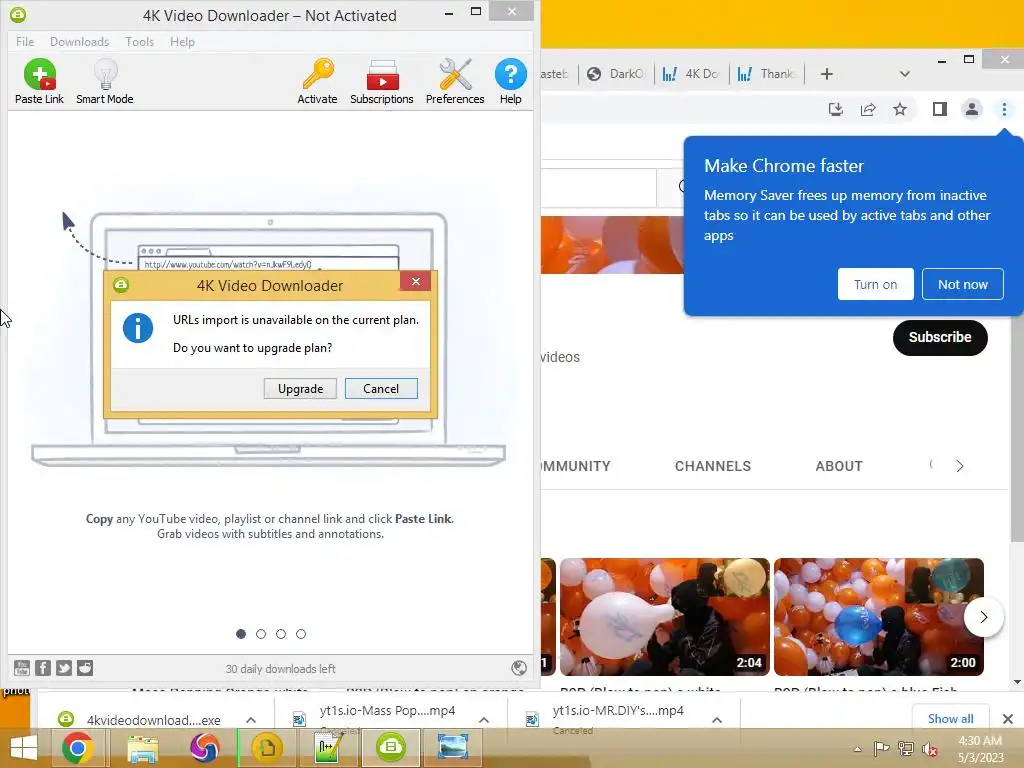The image size is (1024, 768).
Task: Click Reddit icon in status bar
Action: tap(85, 667)
